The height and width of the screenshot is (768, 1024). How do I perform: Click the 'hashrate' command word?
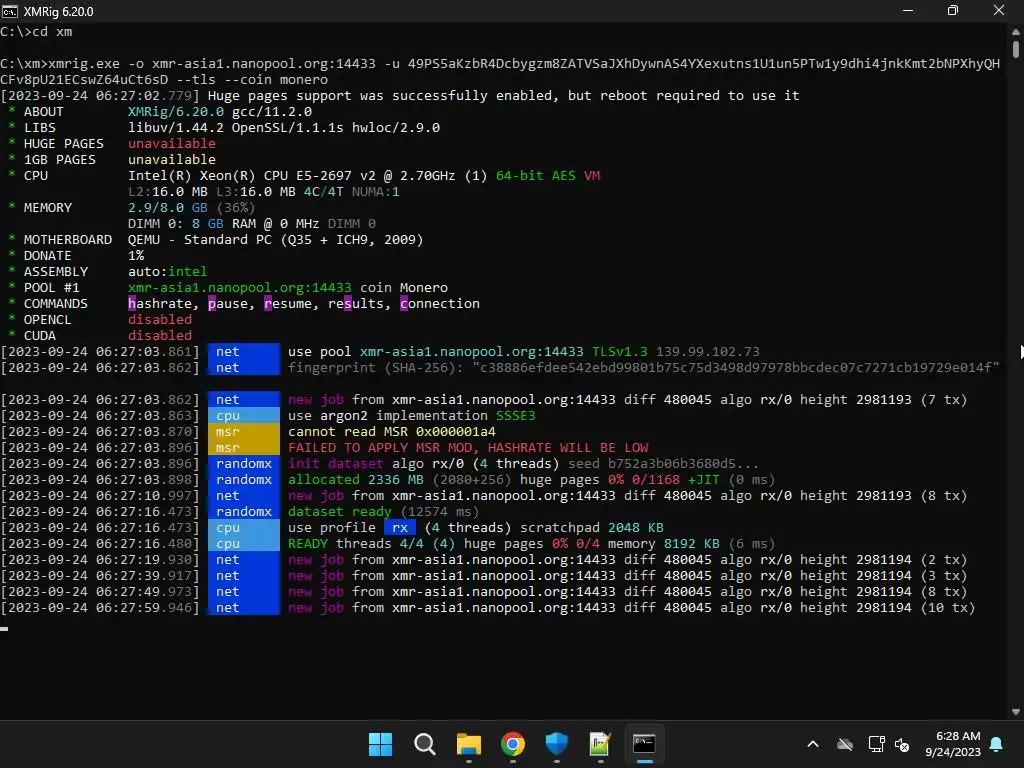pos(160,304)
